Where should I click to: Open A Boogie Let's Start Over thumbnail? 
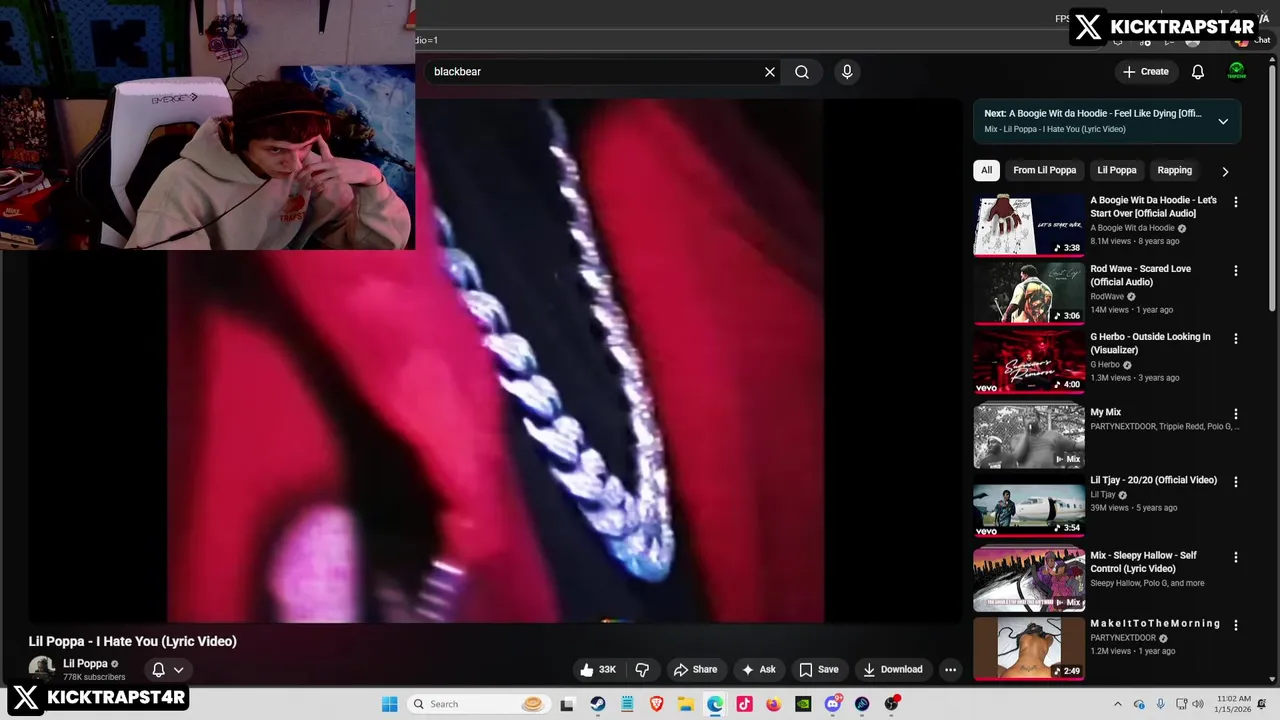[1029, 225]
